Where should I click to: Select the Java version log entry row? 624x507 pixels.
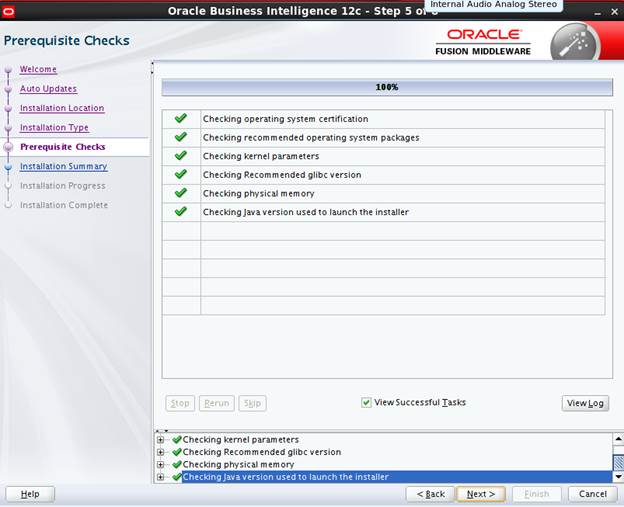285,477
